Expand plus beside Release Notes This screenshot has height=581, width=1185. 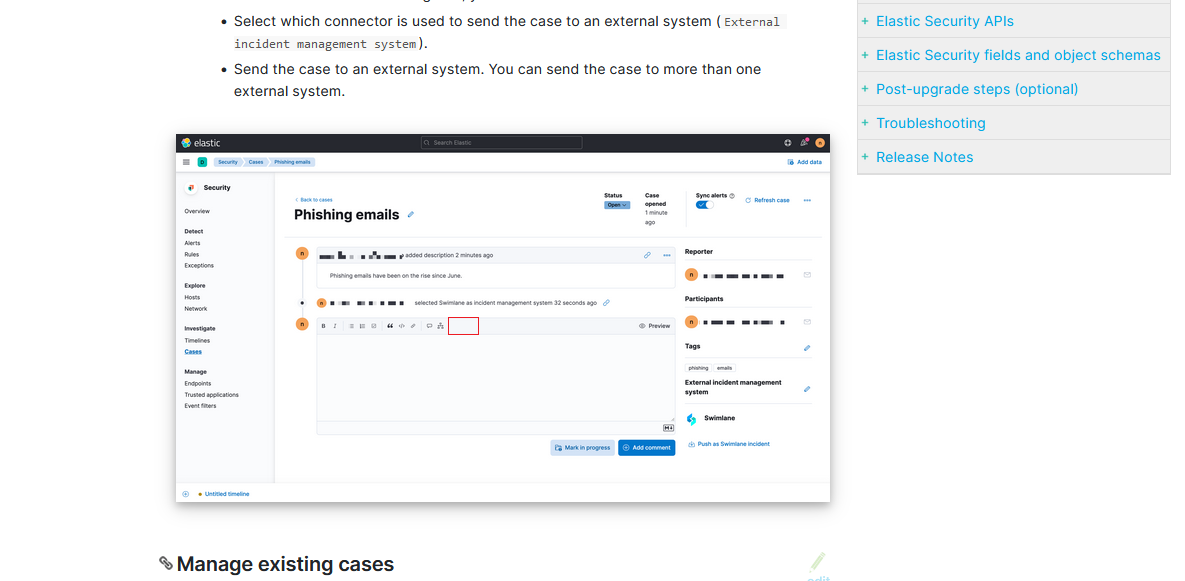coord(865,157)
